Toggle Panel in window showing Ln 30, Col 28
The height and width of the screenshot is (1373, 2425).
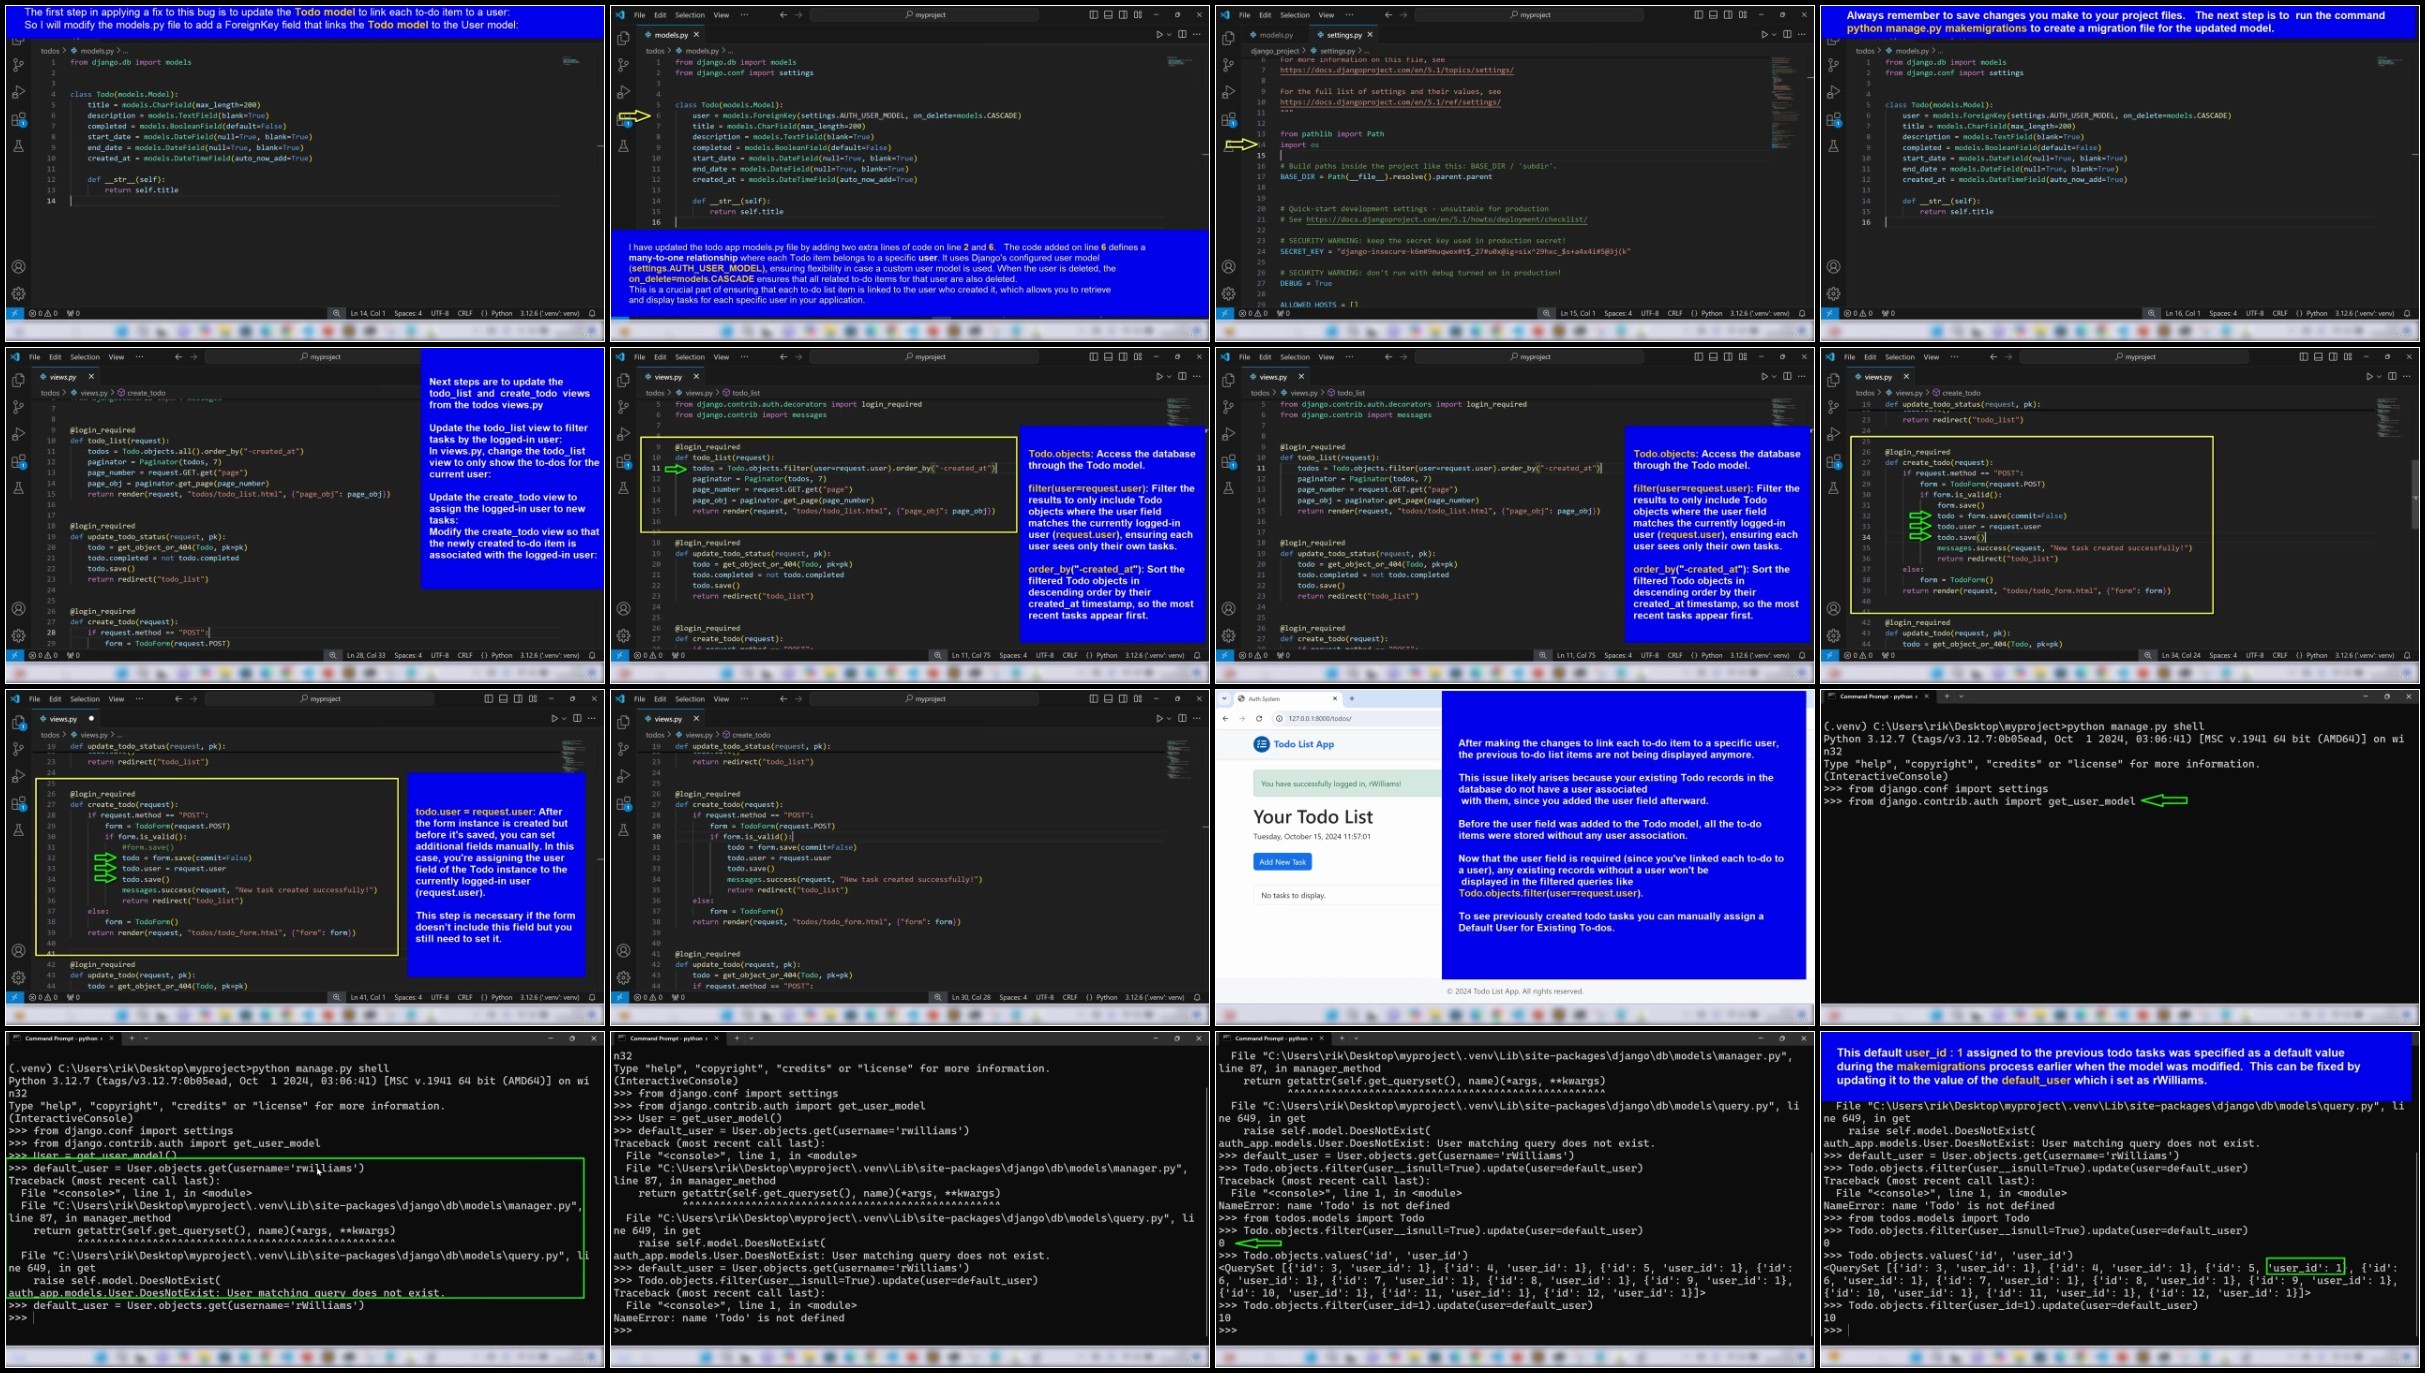pyautogui.click(x=1108, y=699)
